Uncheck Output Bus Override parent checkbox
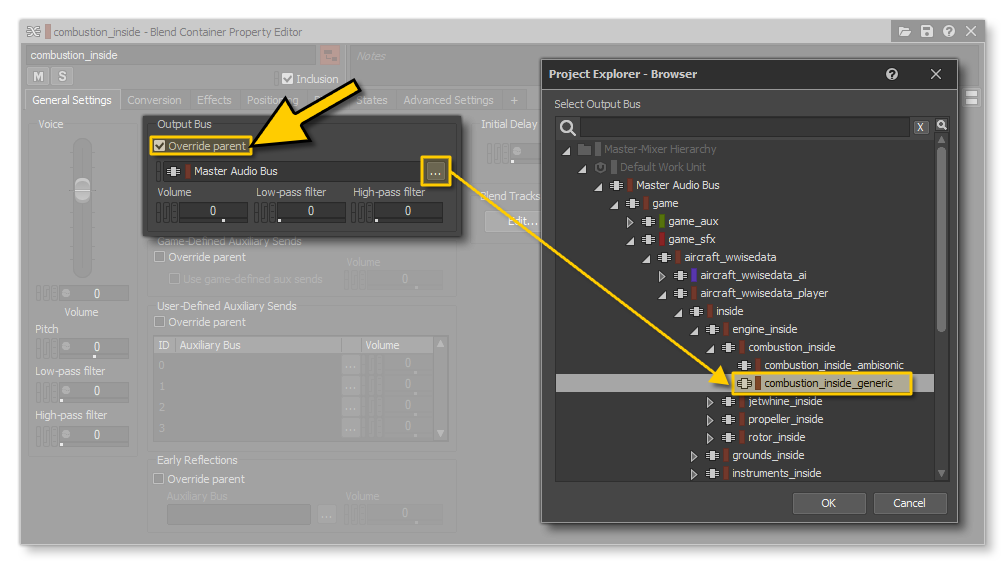Viewport: 1005px width, 565px height. coord(160,146)
